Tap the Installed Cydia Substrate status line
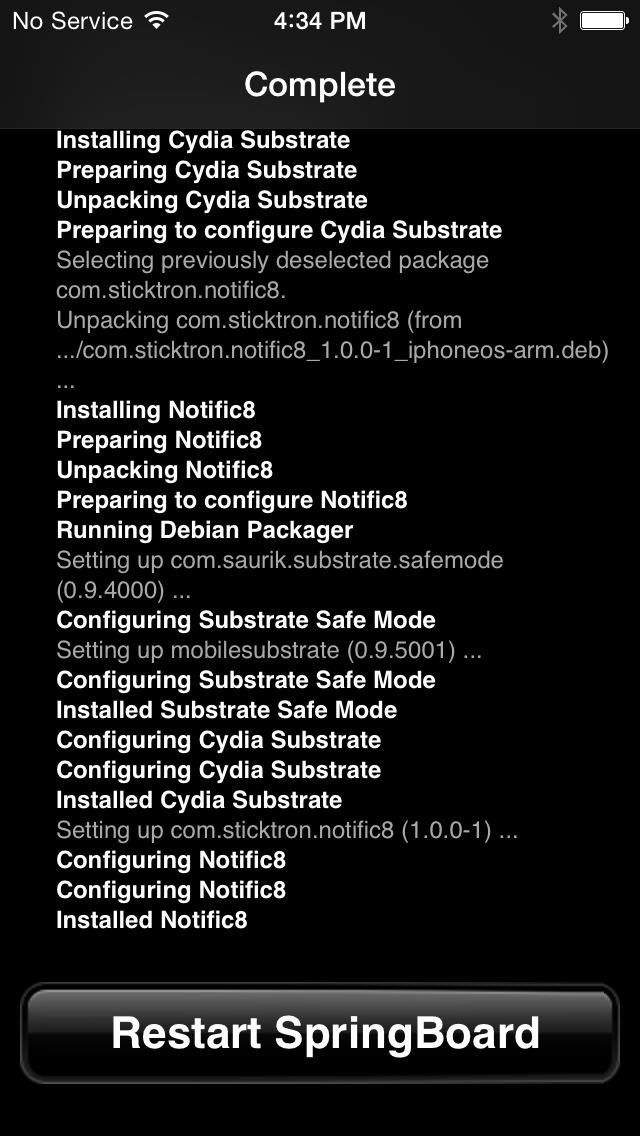The height and width of the screenshot is (1136, 640). click(x=200, y=800)
